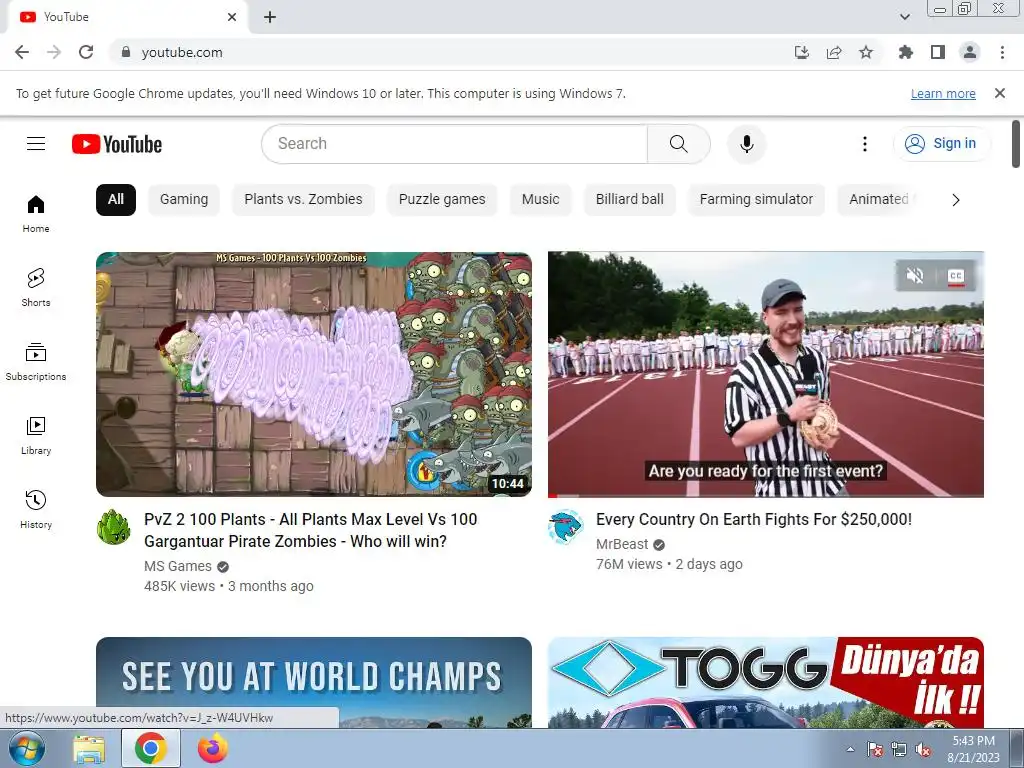Reload the YouTube page

click(x=86, y=52)
